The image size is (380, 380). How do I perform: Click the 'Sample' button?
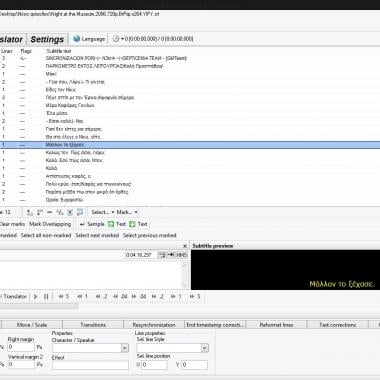click(x=92, y=224)
